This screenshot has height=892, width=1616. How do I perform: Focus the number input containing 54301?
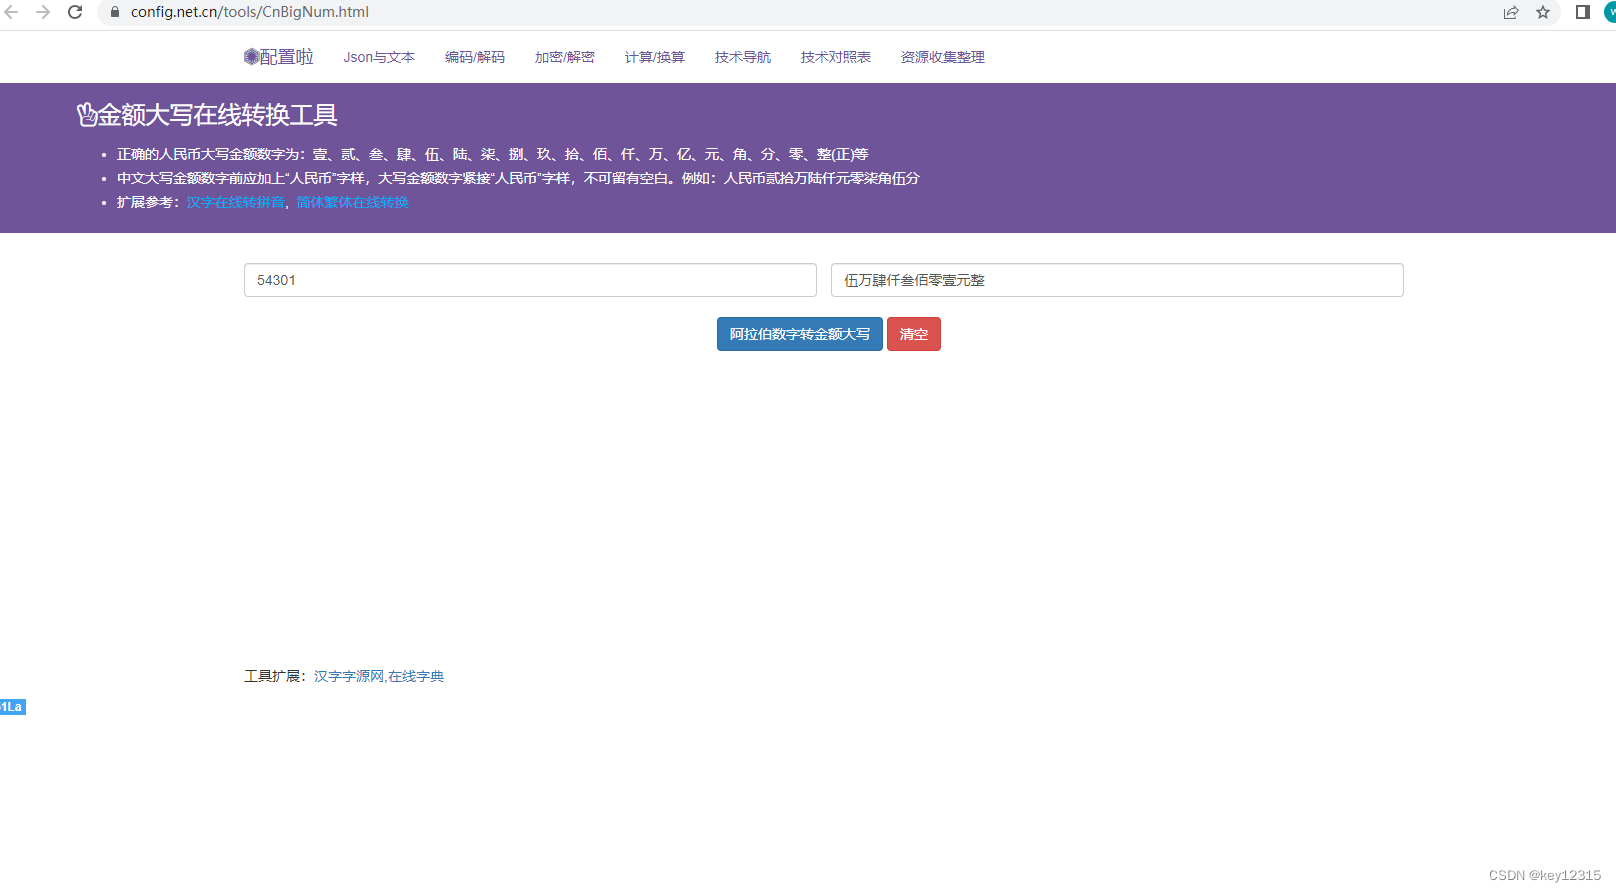click(x=530, y=280)
